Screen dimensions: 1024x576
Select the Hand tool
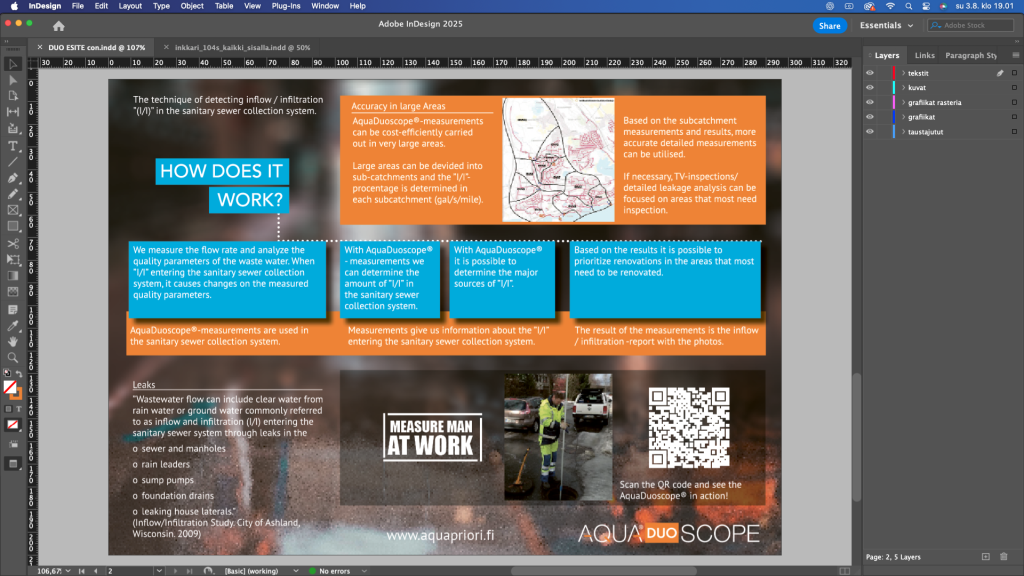[12, 342]
